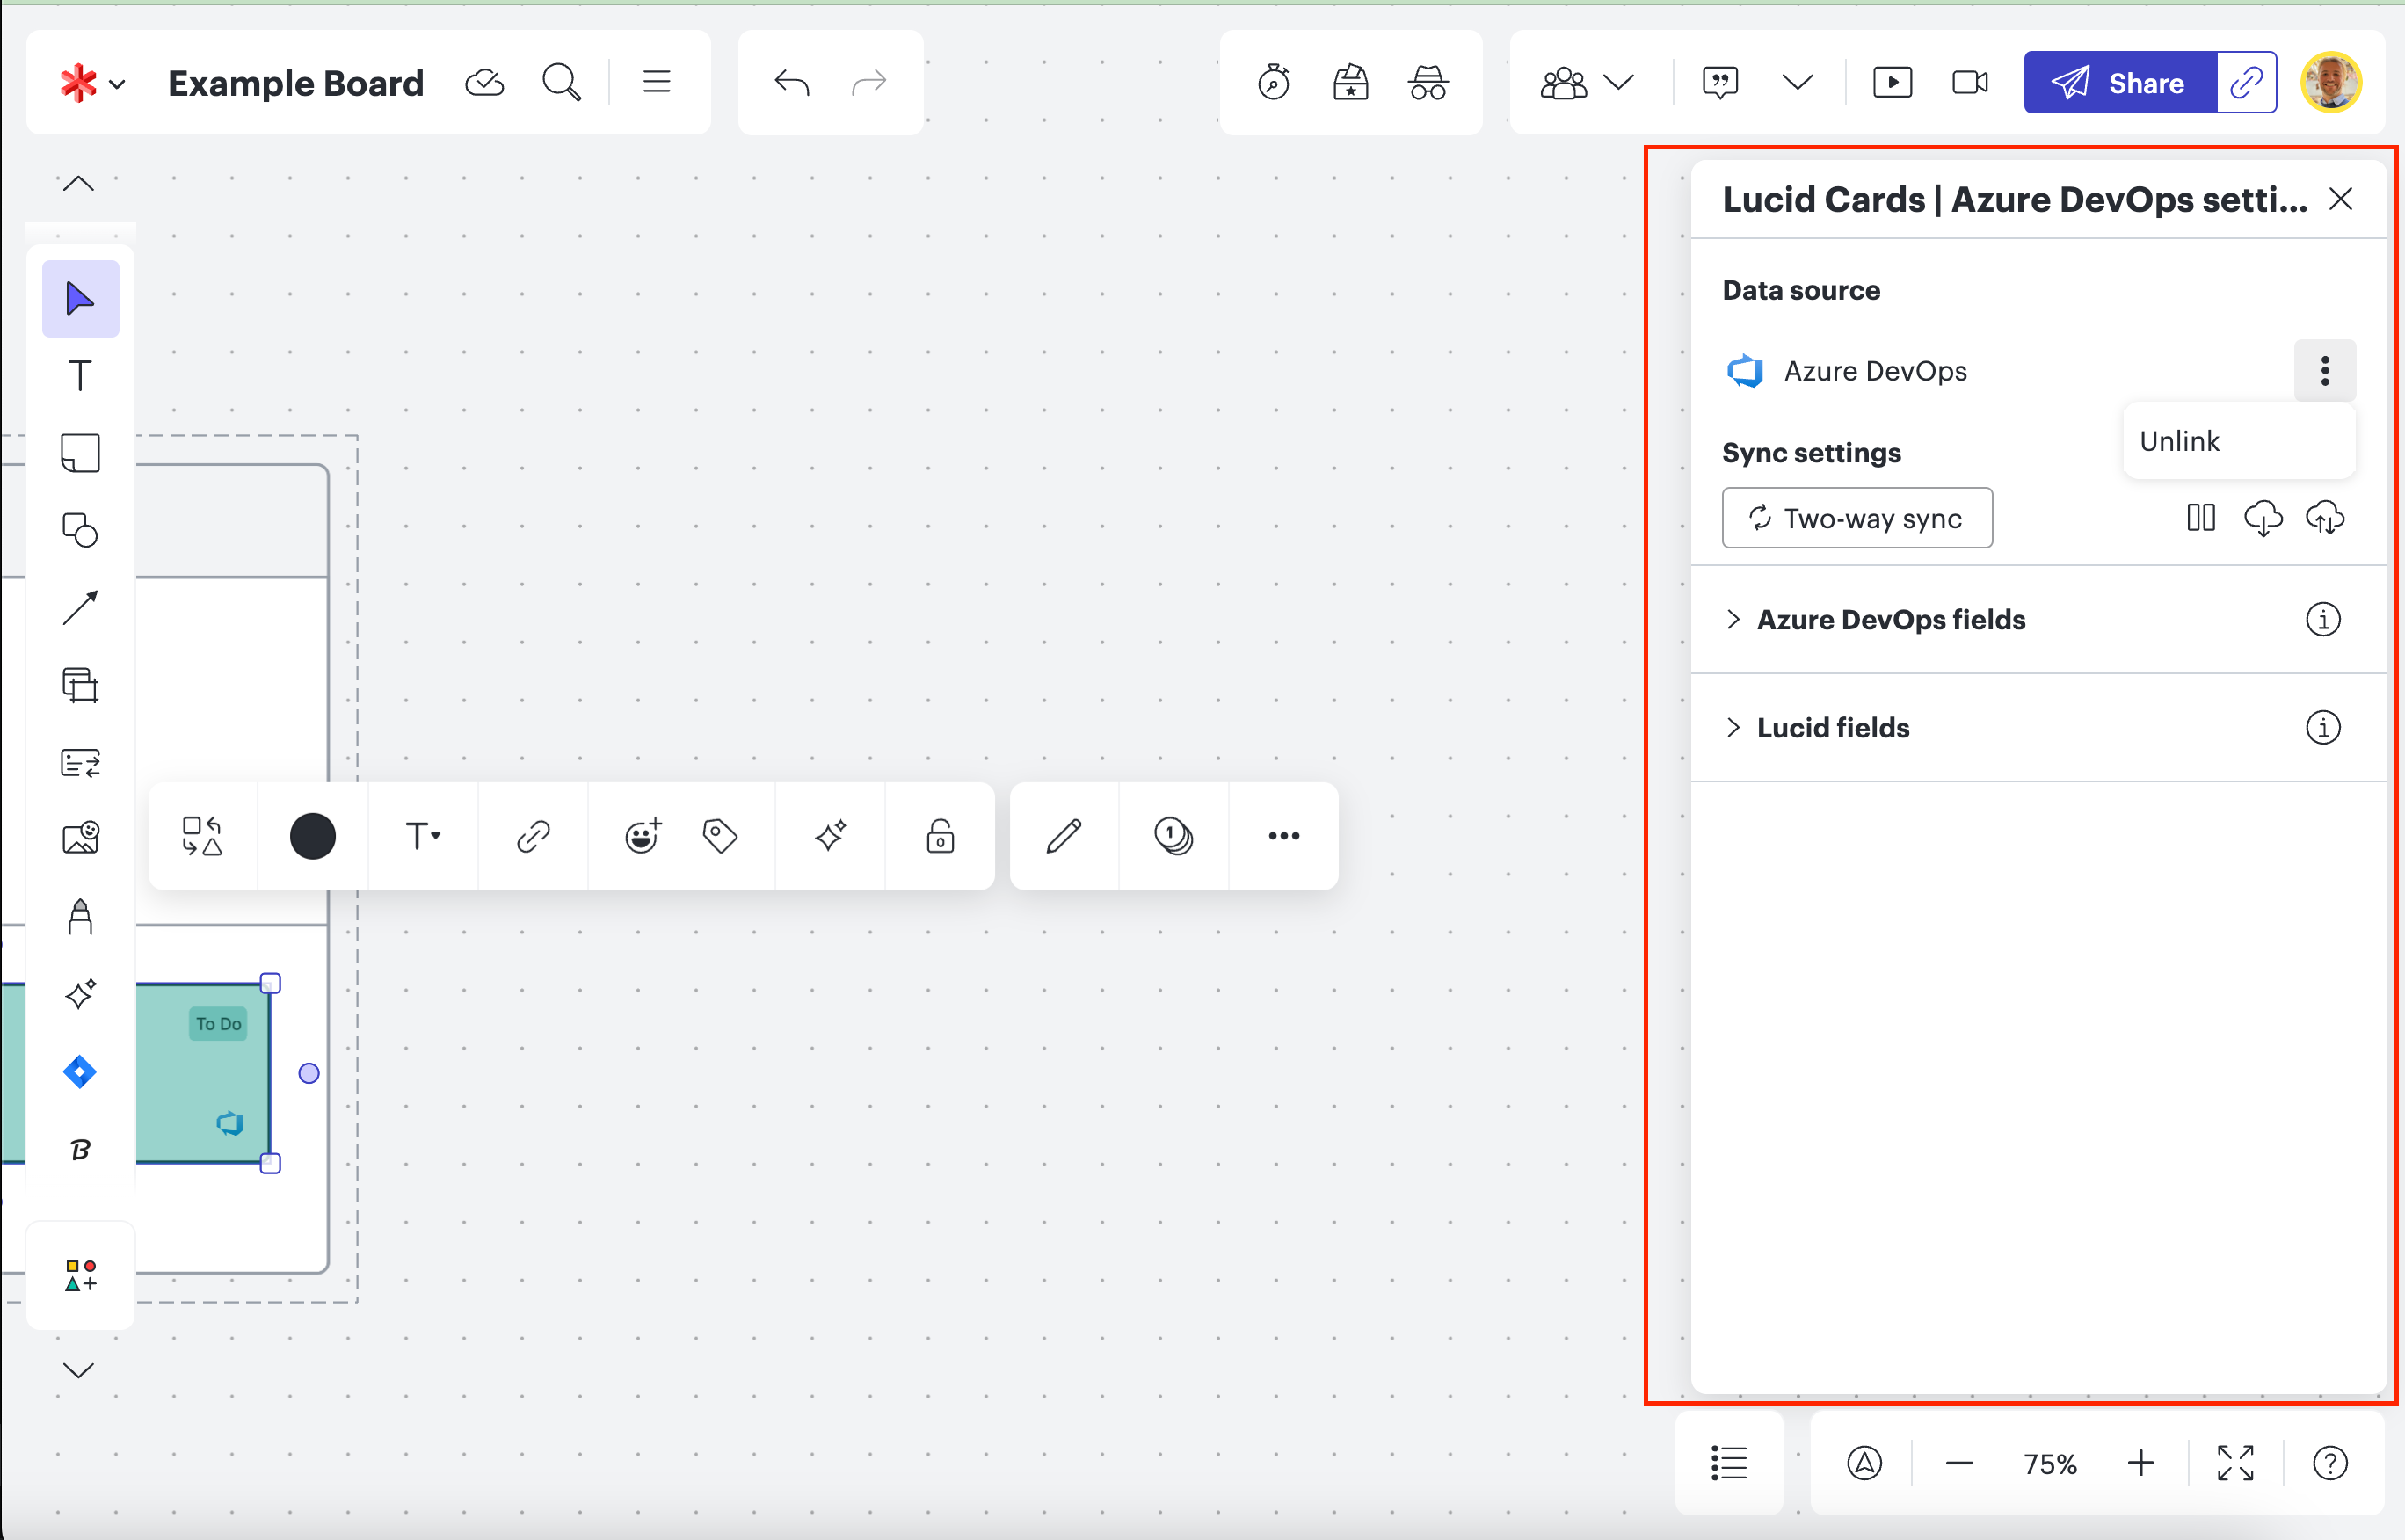Image resolution: width=2405 pixels, height=1540 pixels.
Task: Click the AI sparkle in floating toolbar
Action: tap(830, 836)
